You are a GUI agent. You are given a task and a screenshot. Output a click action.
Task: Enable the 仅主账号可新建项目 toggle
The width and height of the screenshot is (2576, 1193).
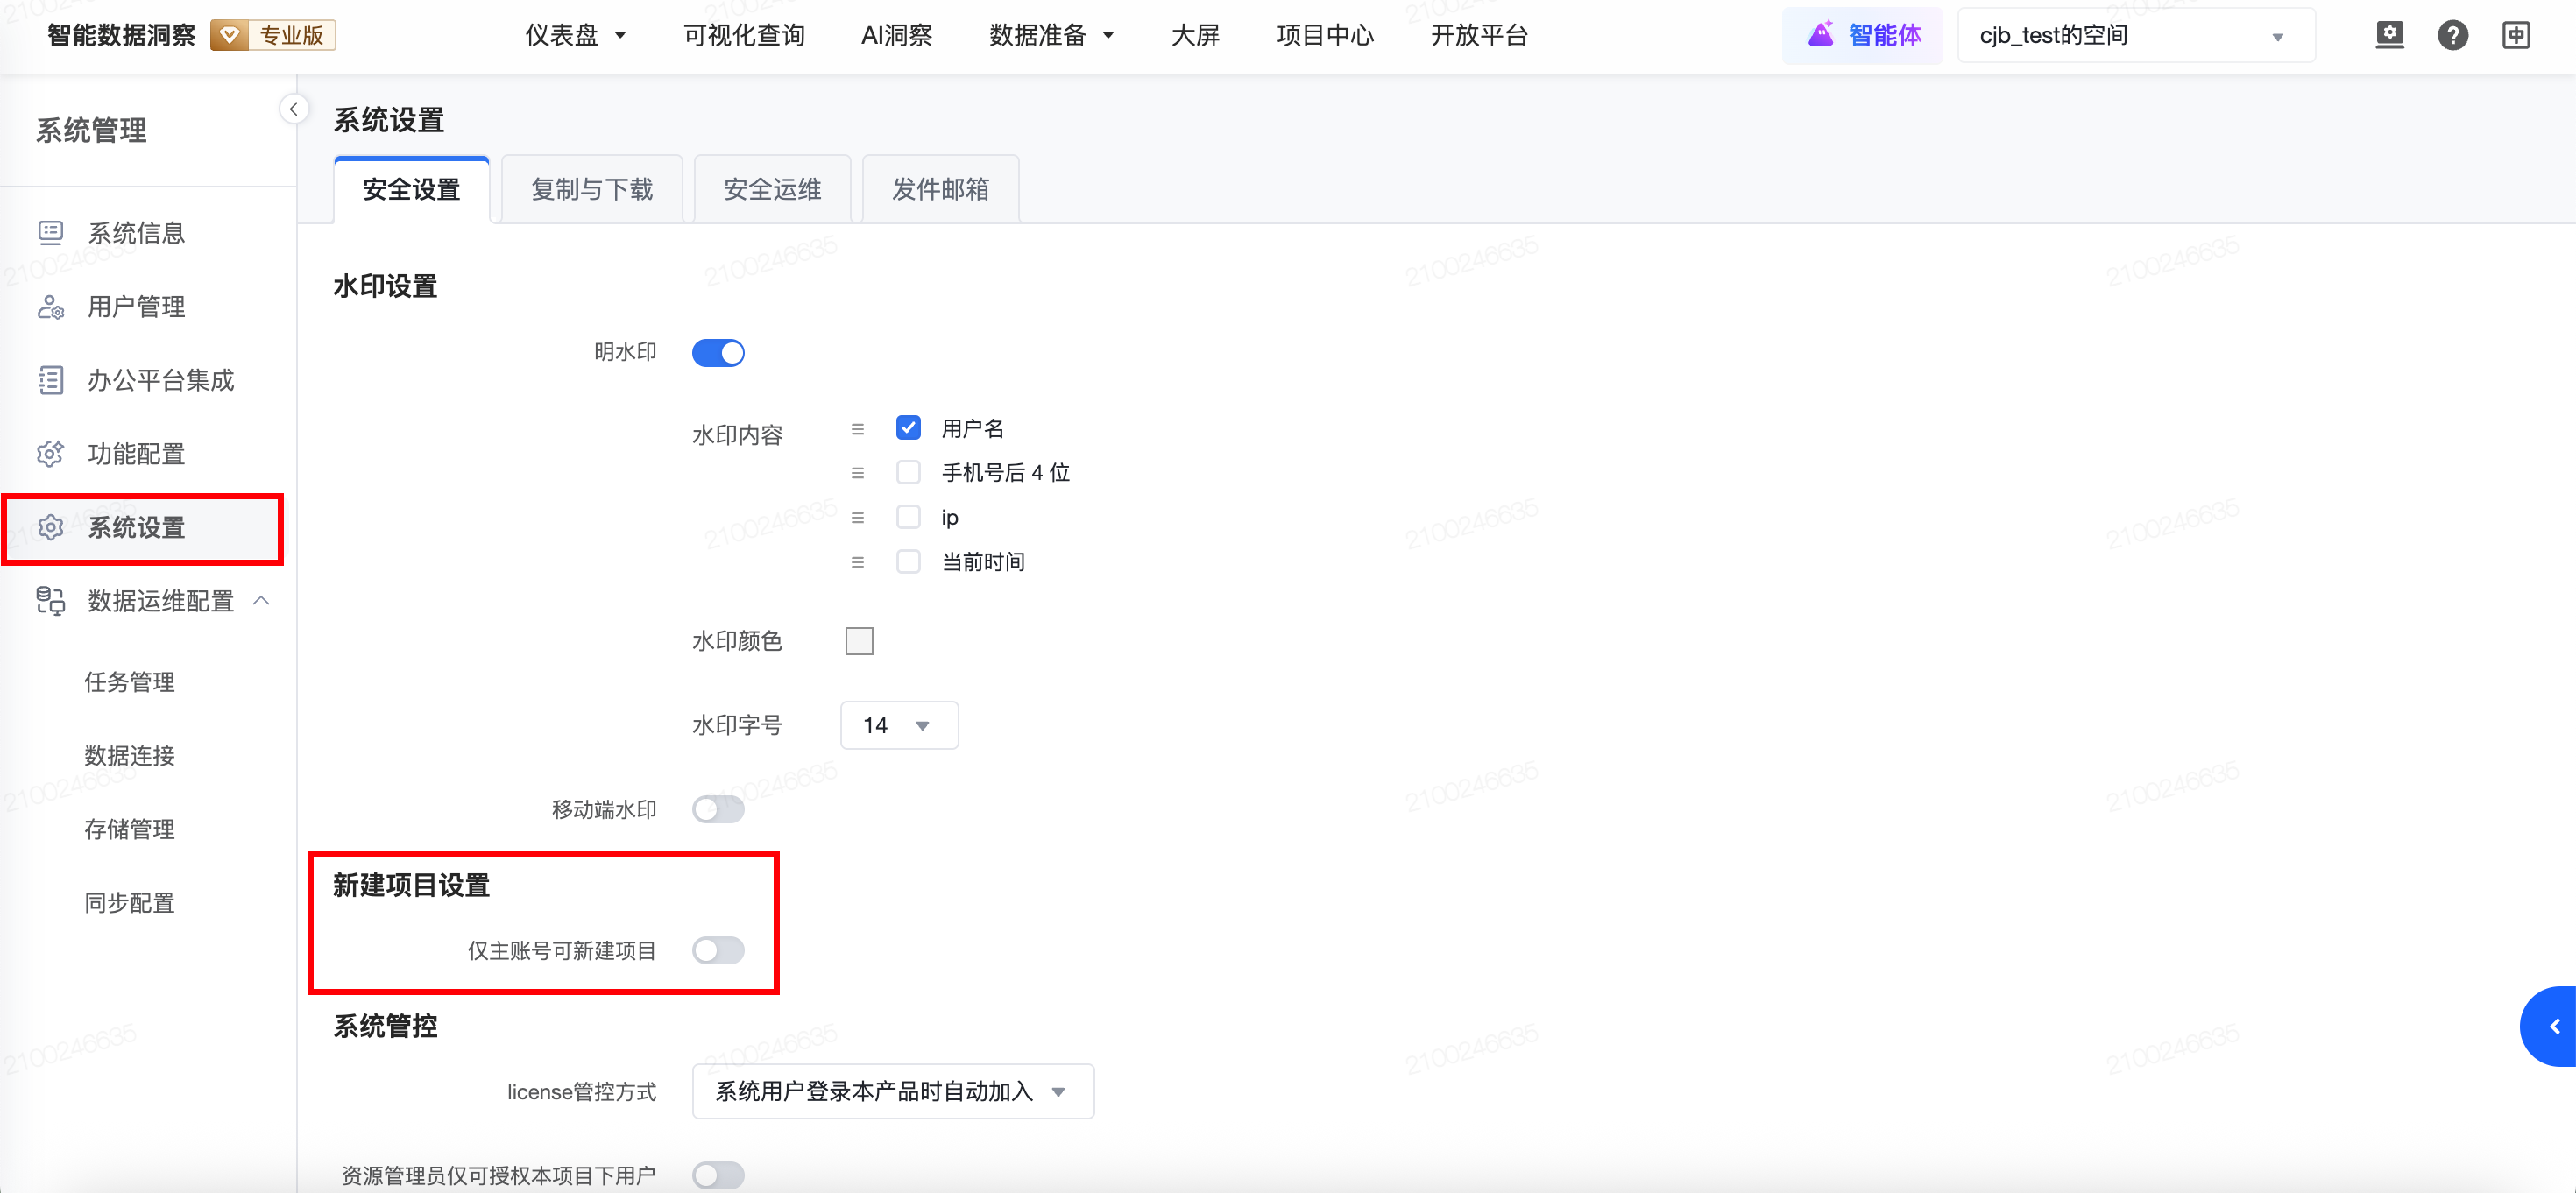tap(718, 950)
